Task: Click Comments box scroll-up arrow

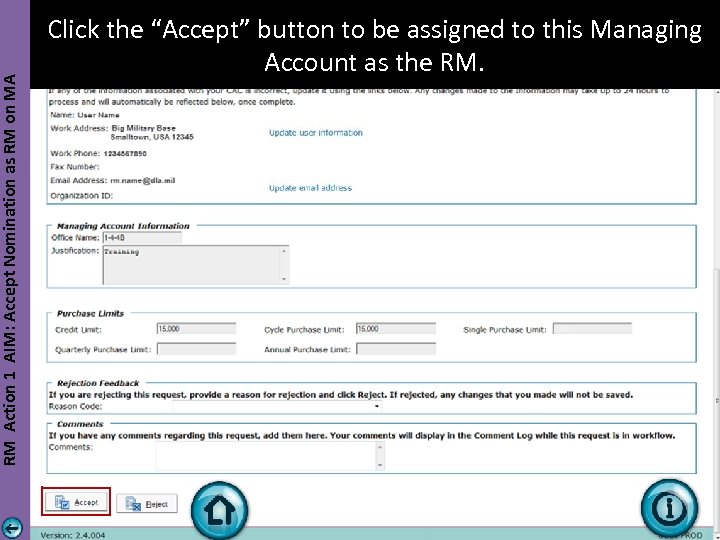Action: (380, 446)
